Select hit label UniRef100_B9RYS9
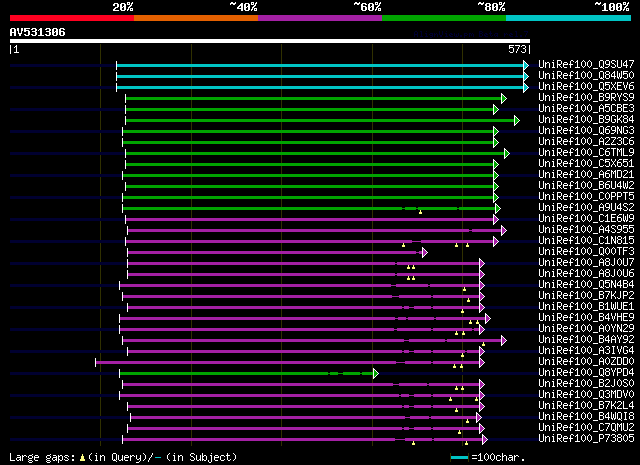Screen dimensions: 640x465 (x=586, y=97)
